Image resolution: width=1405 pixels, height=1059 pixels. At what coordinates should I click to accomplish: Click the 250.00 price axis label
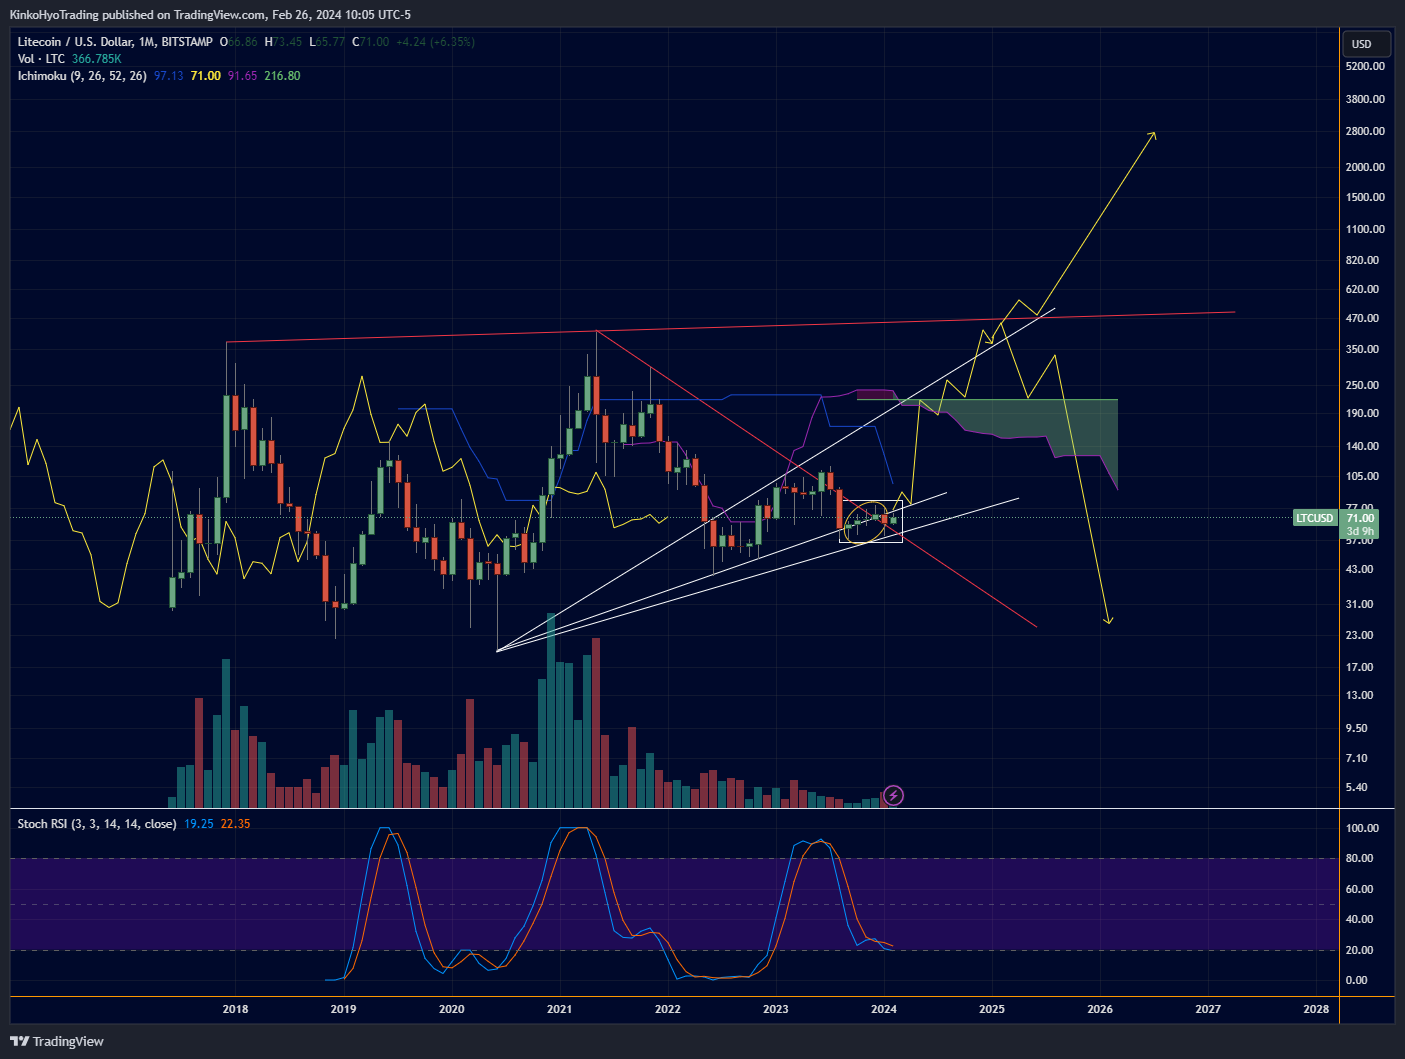point(1362,385)
